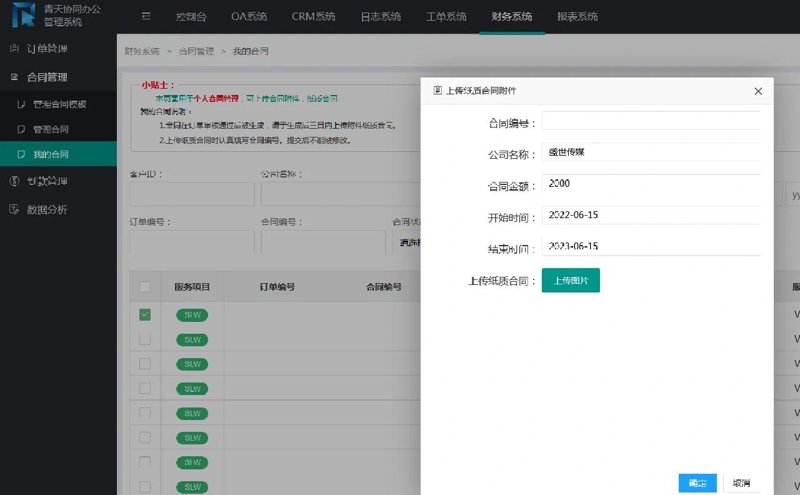Click the 青天协同办公 logo icon
Screen dimensions: 800x495
tap(23, 14)
